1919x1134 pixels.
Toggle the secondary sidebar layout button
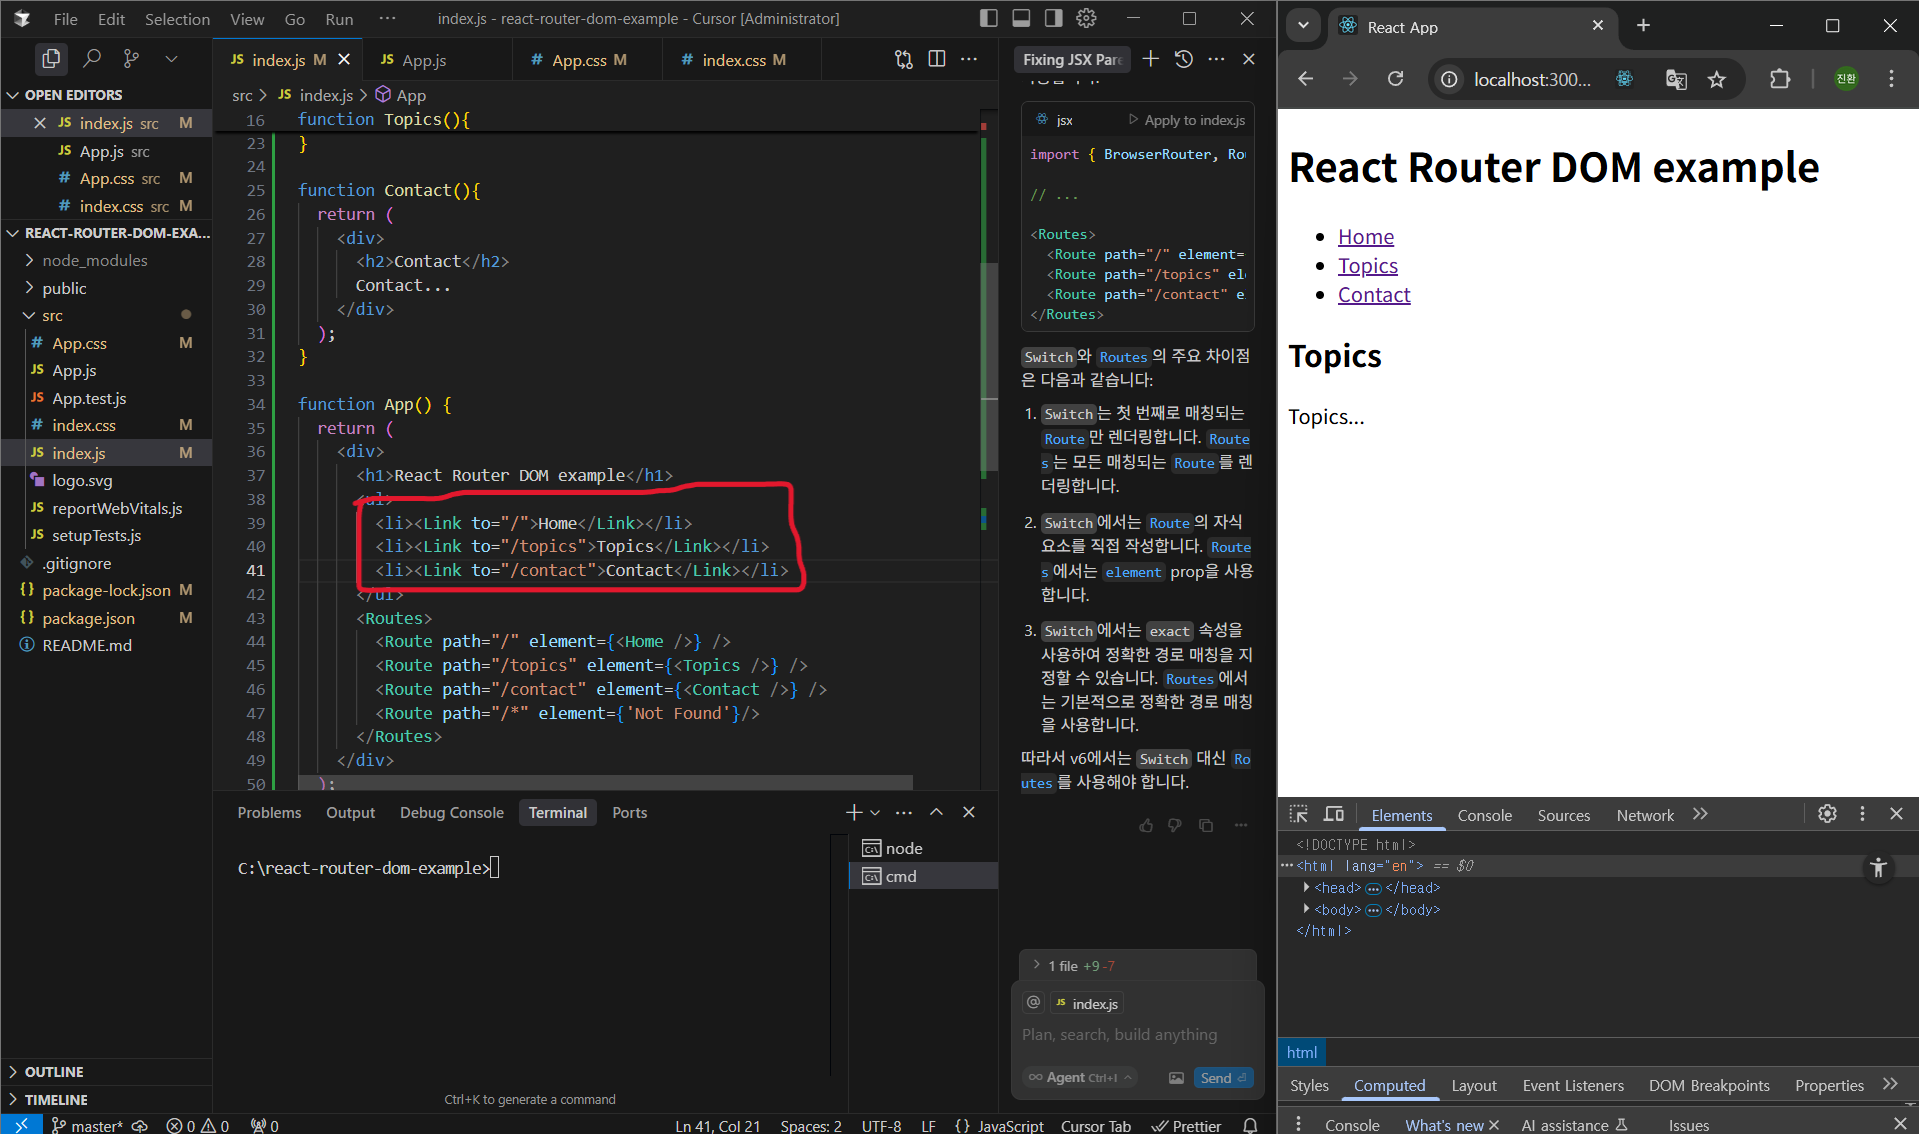click(x=1054, y=18)
